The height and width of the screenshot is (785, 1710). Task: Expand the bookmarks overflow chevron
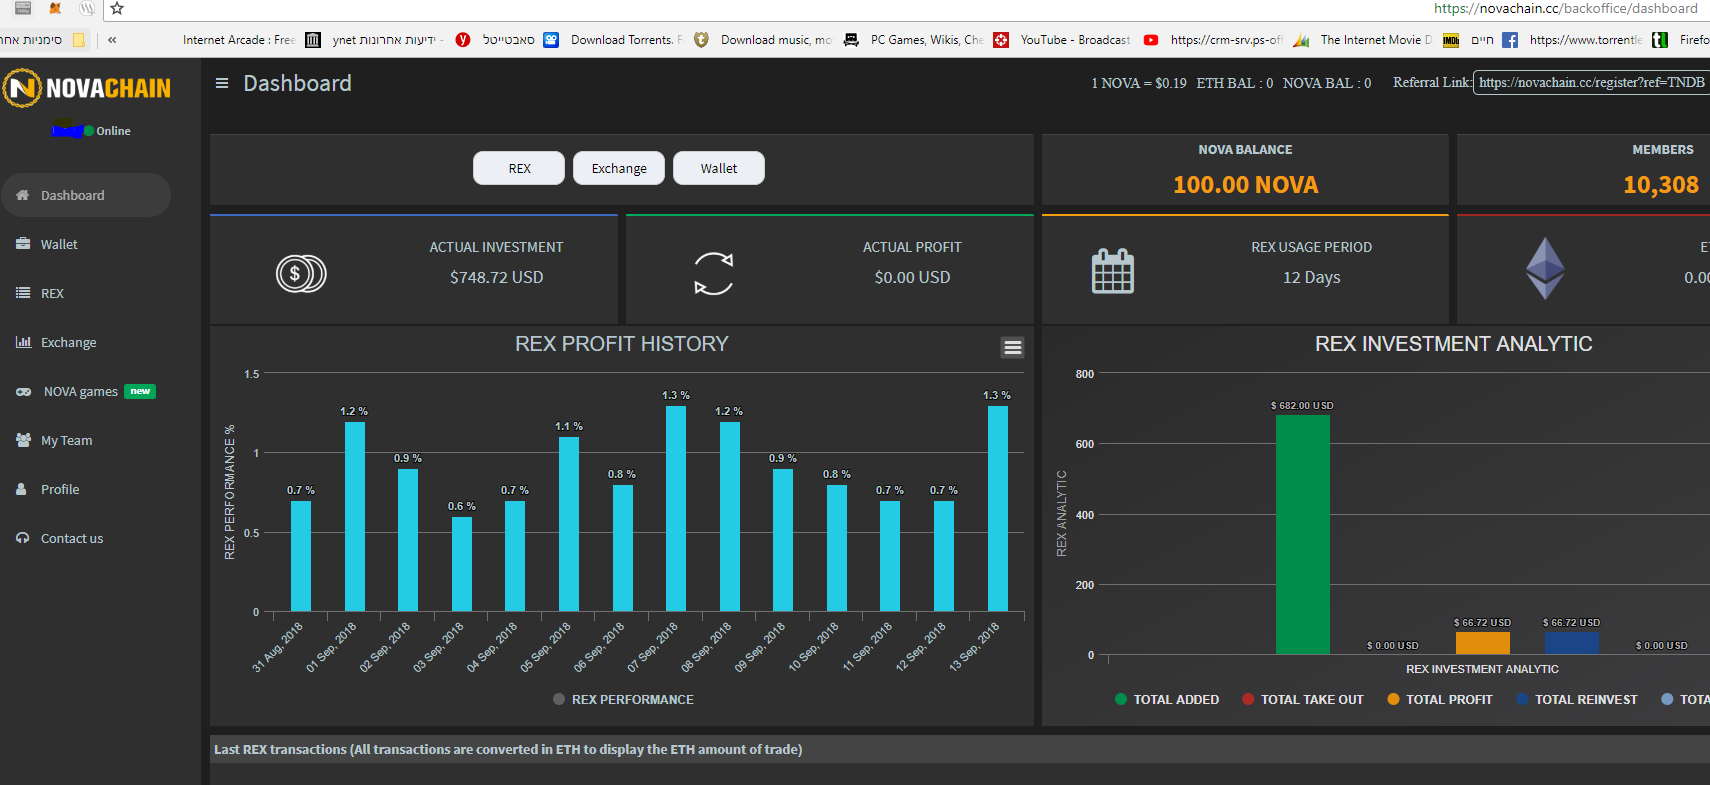pyautogui.click(x=112, y=40)
